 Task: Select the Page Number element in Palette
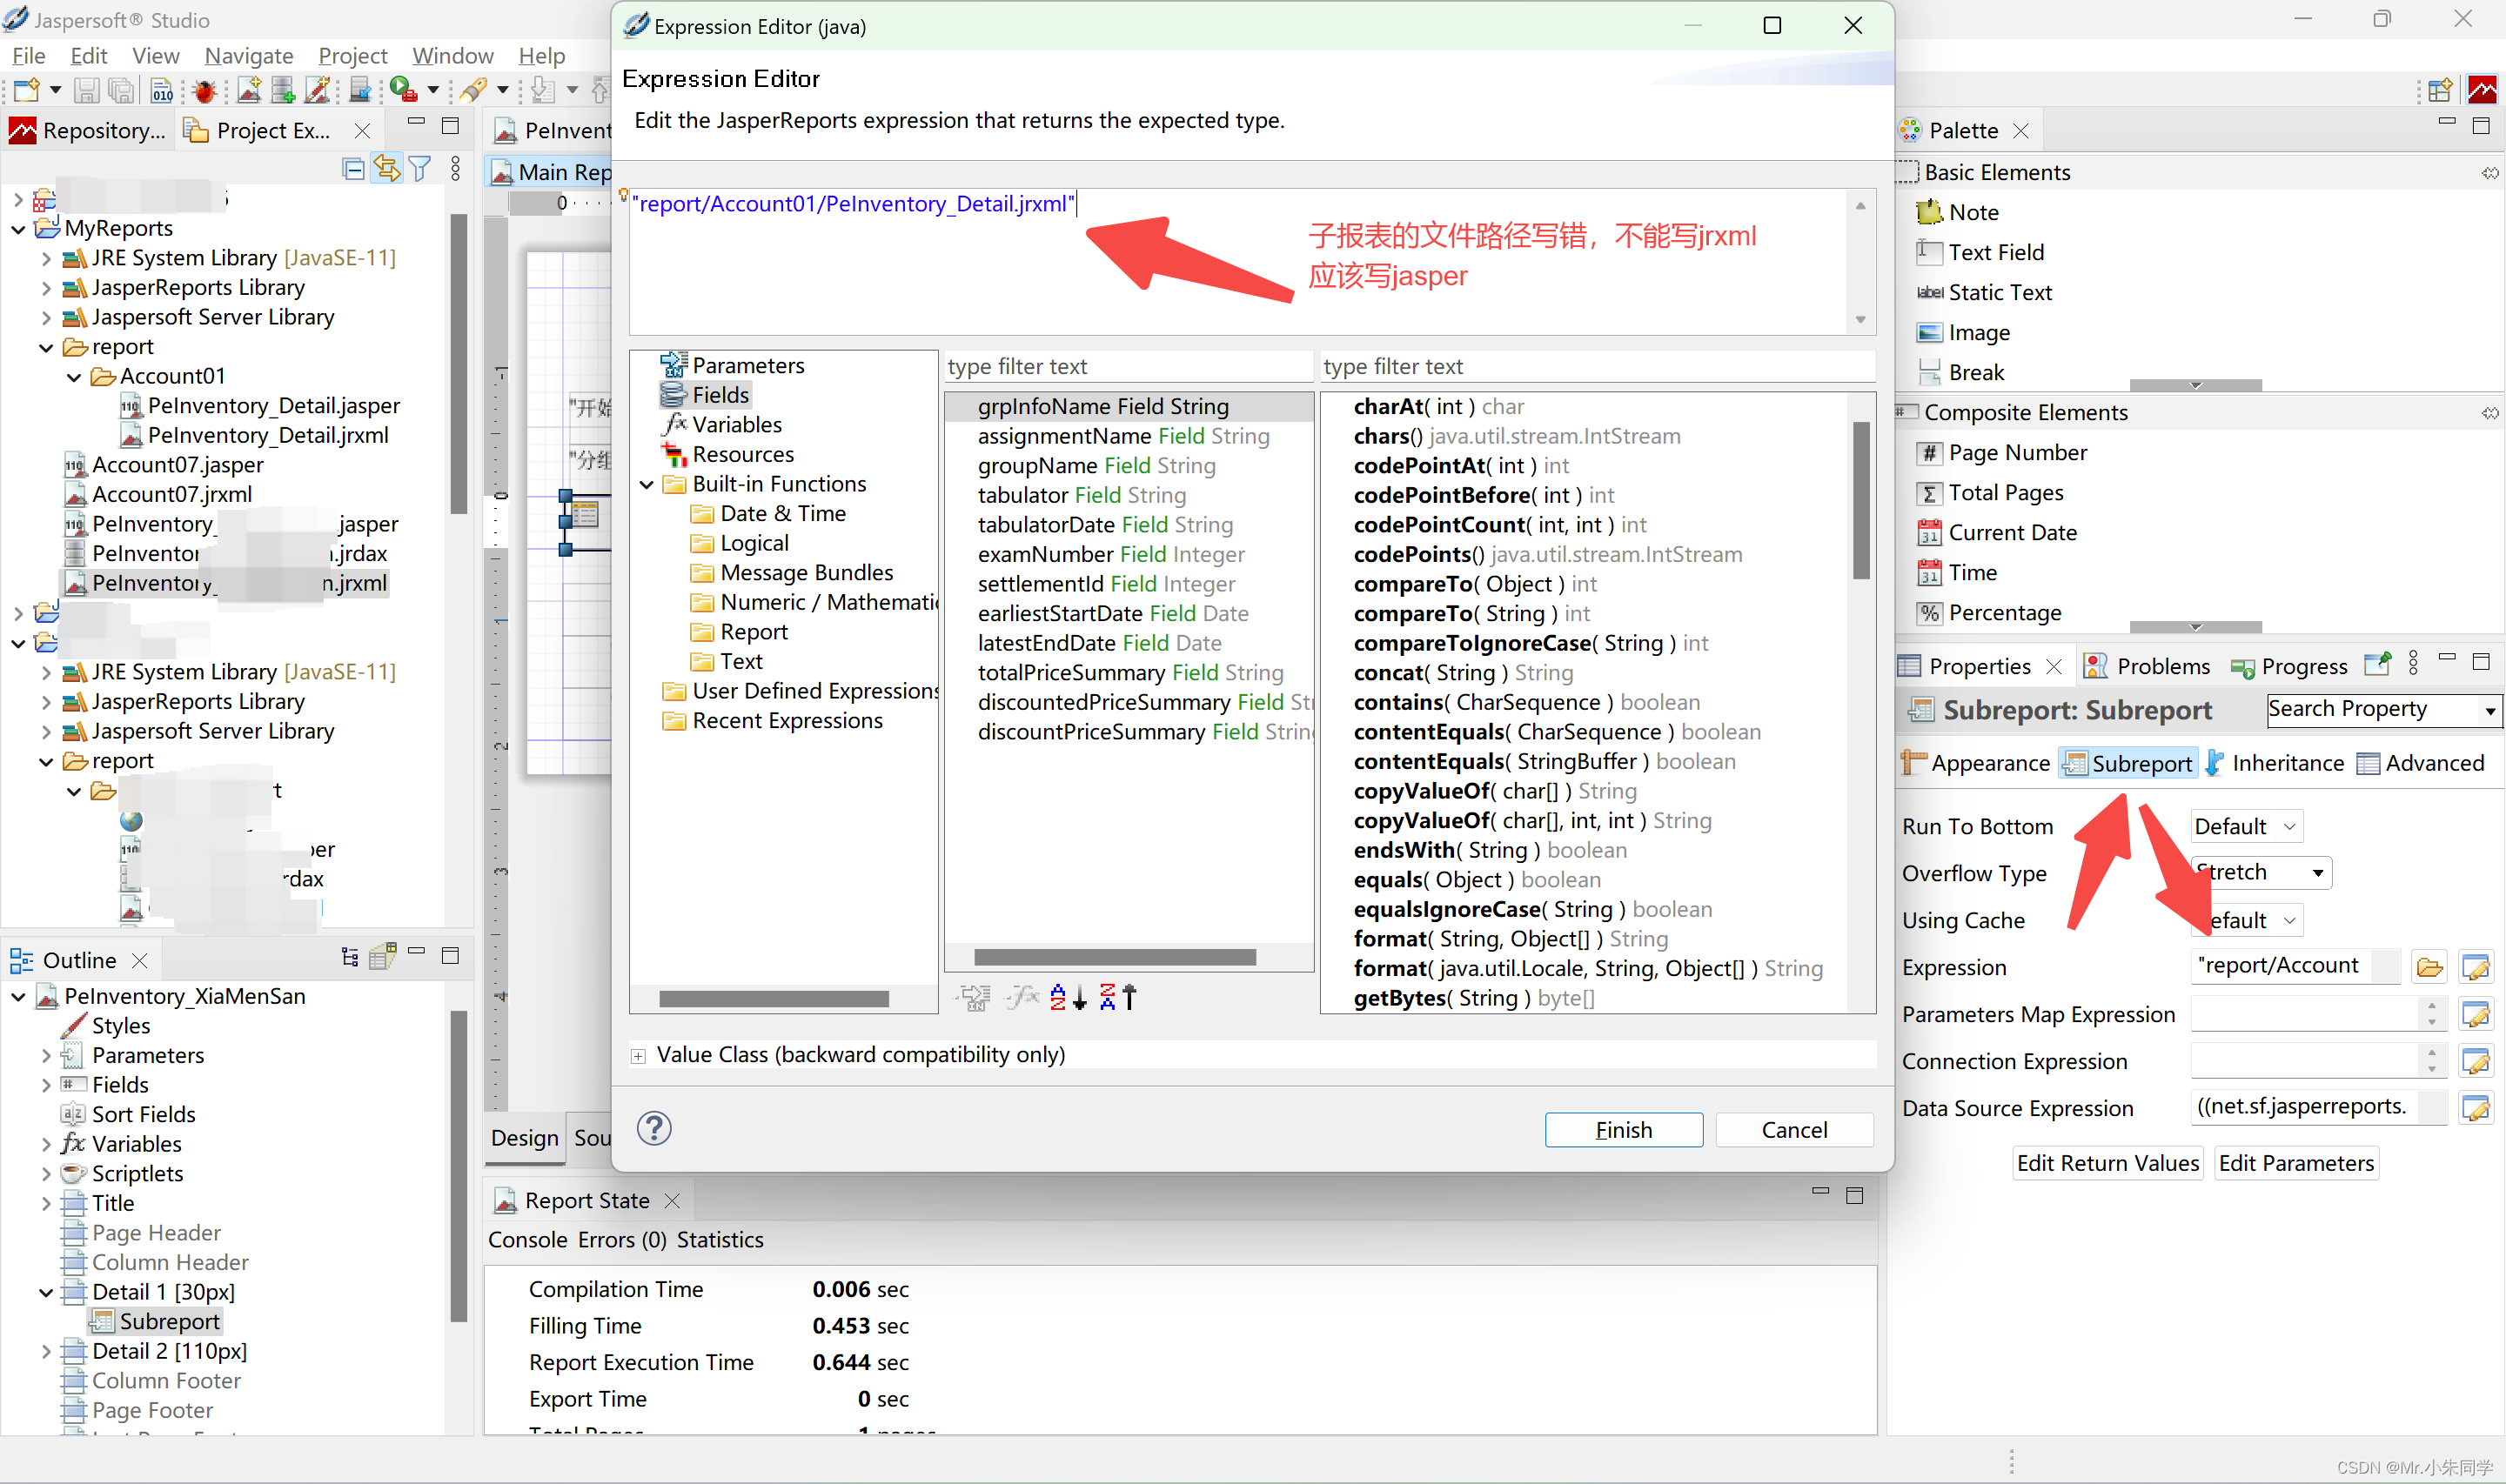pyautogui.click(x=2015, y=452)
